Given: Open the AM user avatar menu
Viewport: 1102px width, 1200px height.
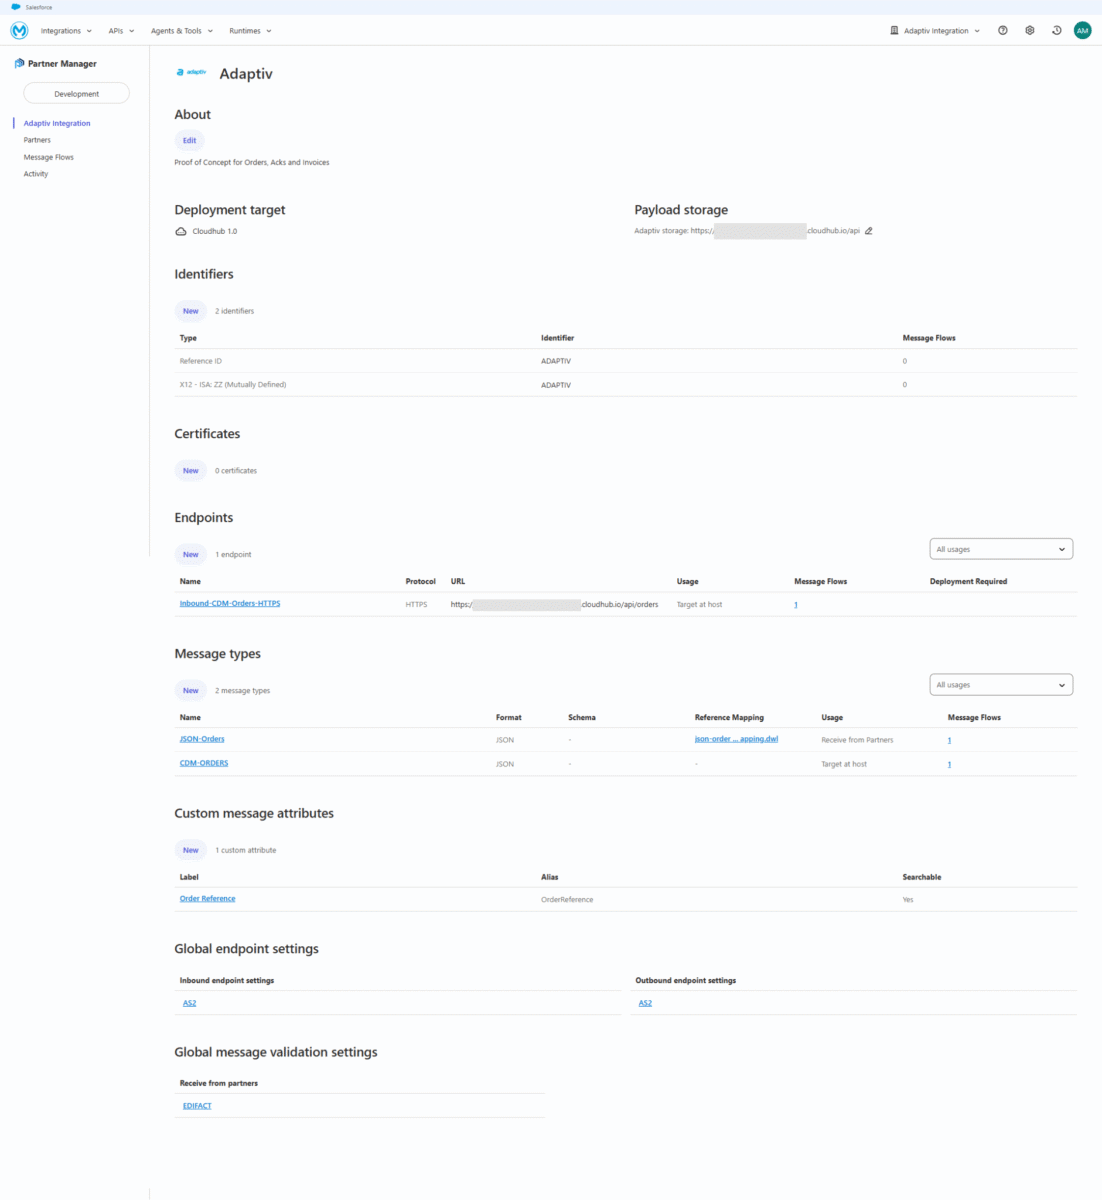Looking at the screenshot, I should coord(1082,30).
